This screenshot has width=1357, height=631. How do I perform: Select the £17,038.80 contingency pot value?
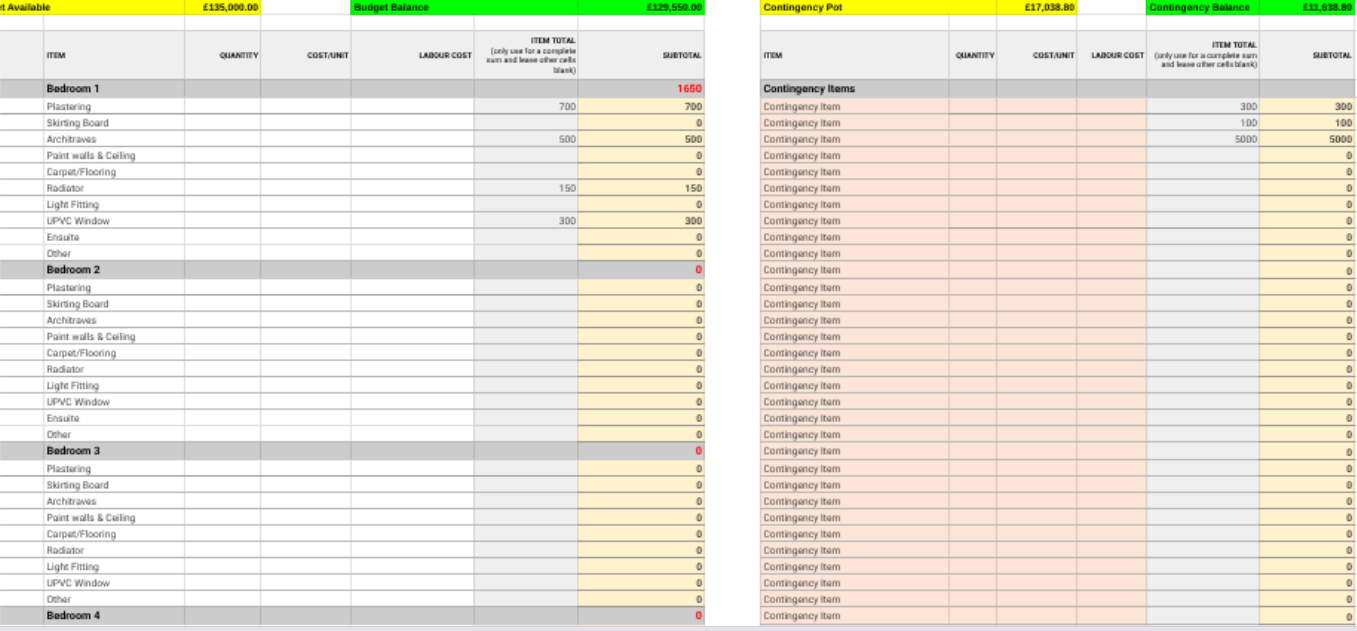[x=1050, y=7]
